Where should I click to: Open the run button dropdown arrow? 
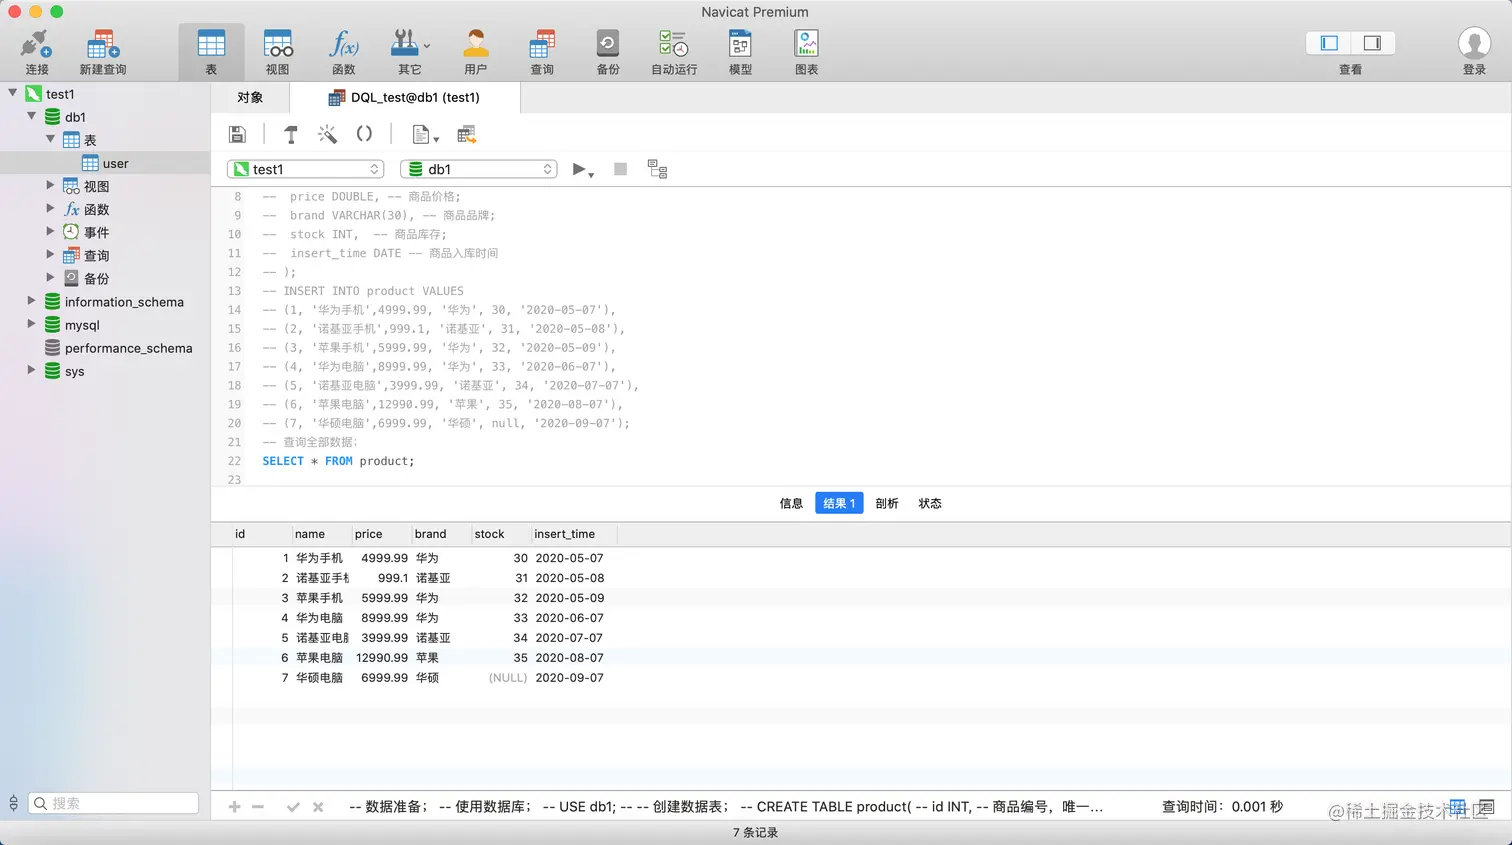(591, 175)
